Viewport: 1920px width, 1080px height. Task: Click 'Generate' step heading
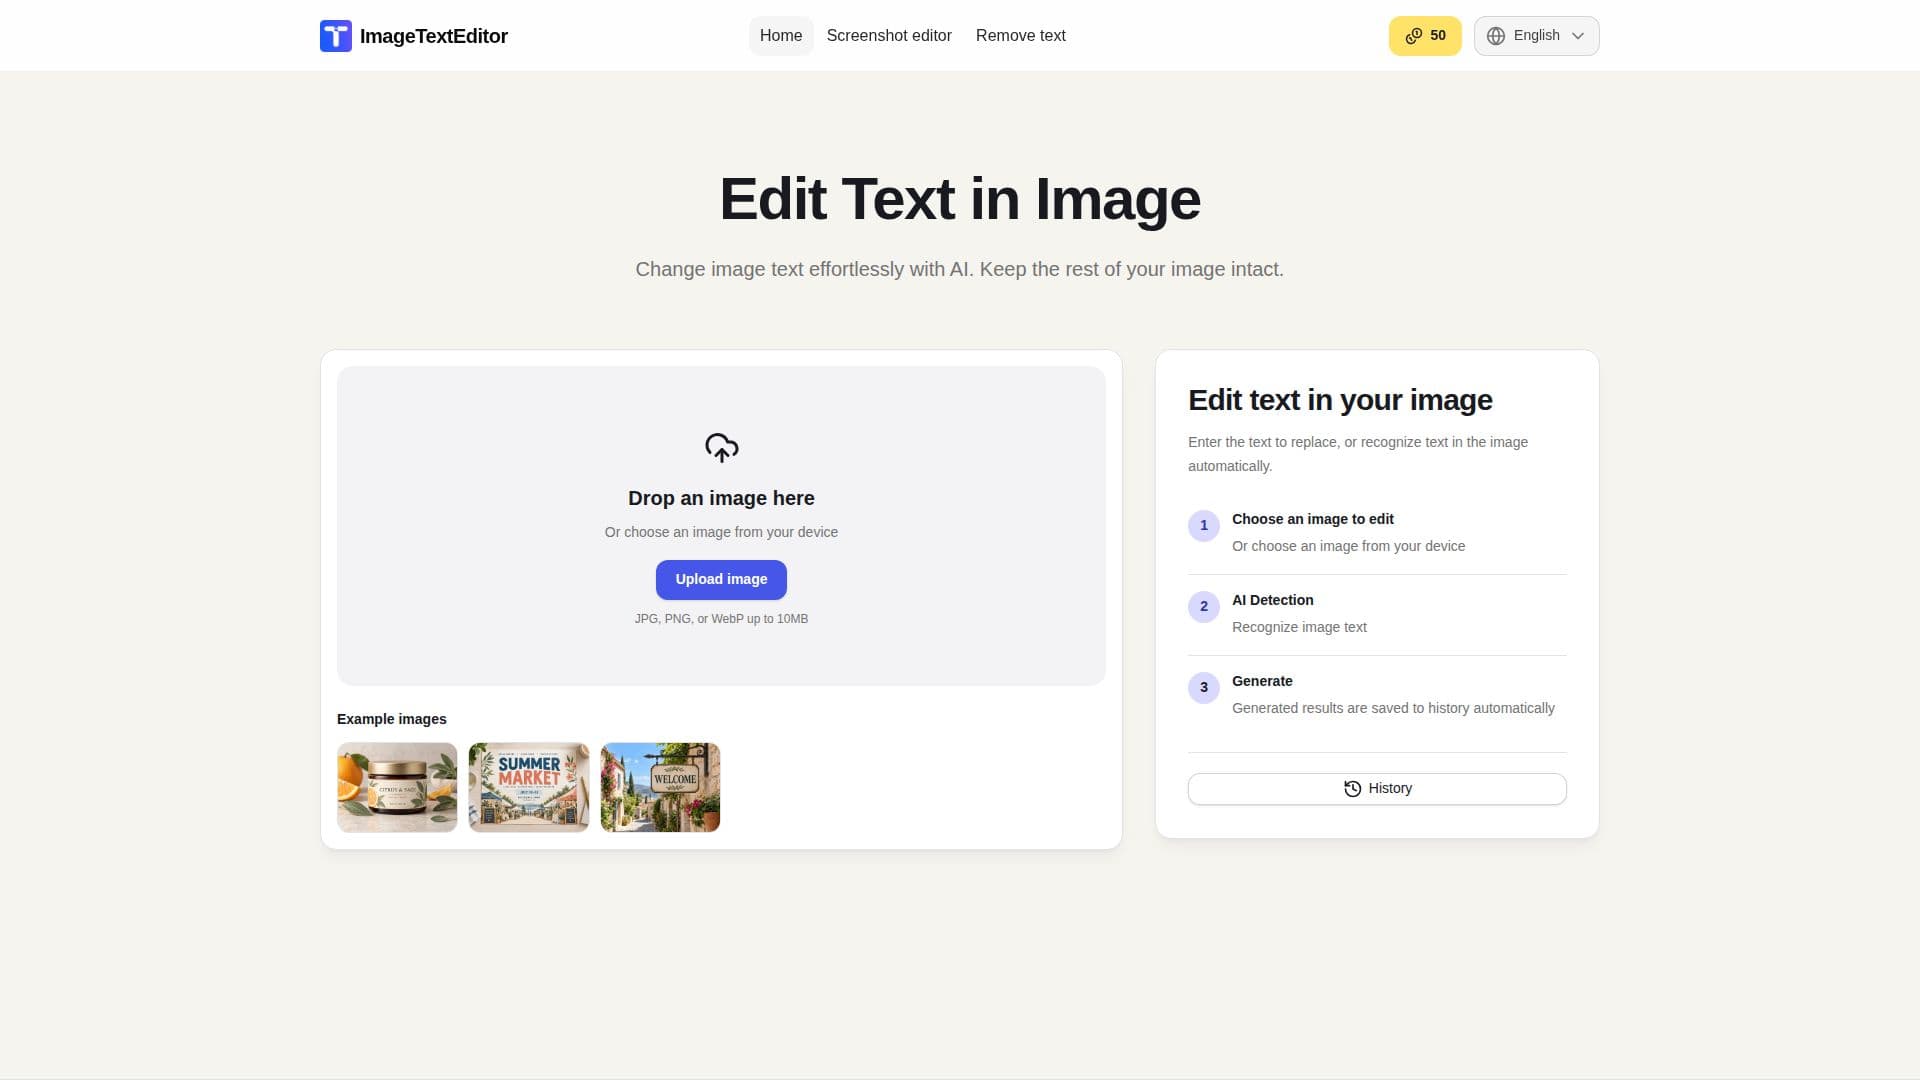(x=1262, y=681)
